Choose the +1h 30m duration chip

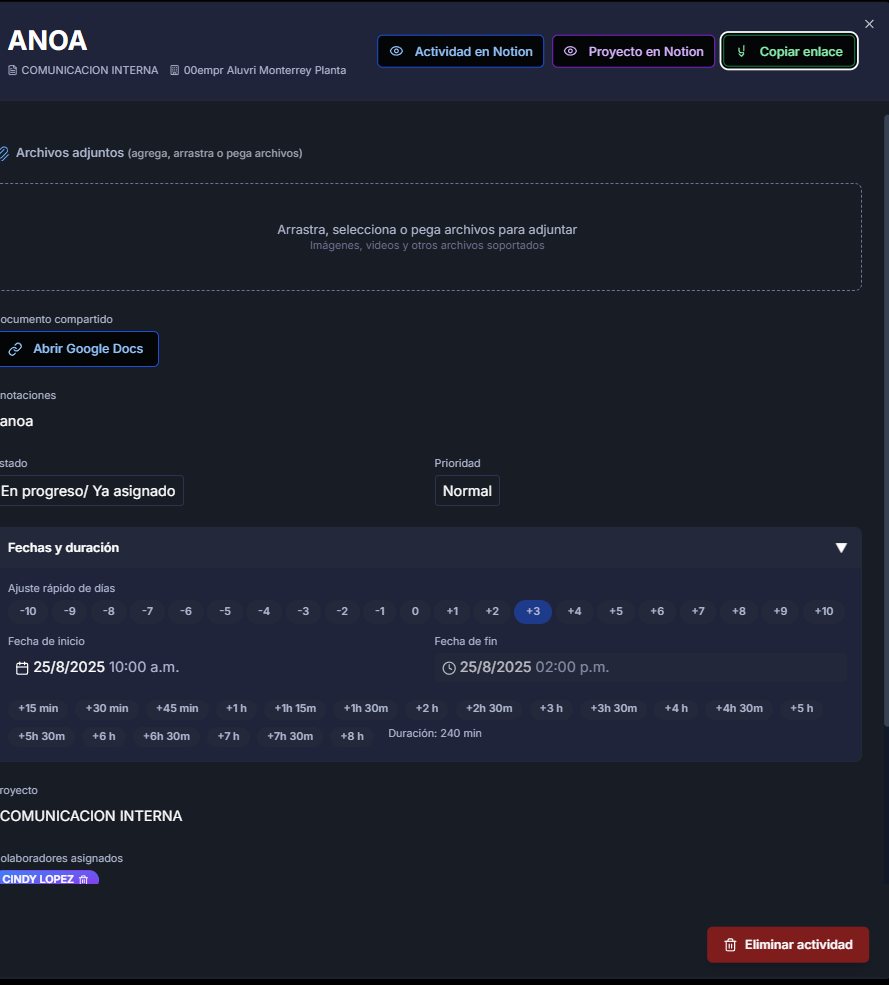pos(366,708)
